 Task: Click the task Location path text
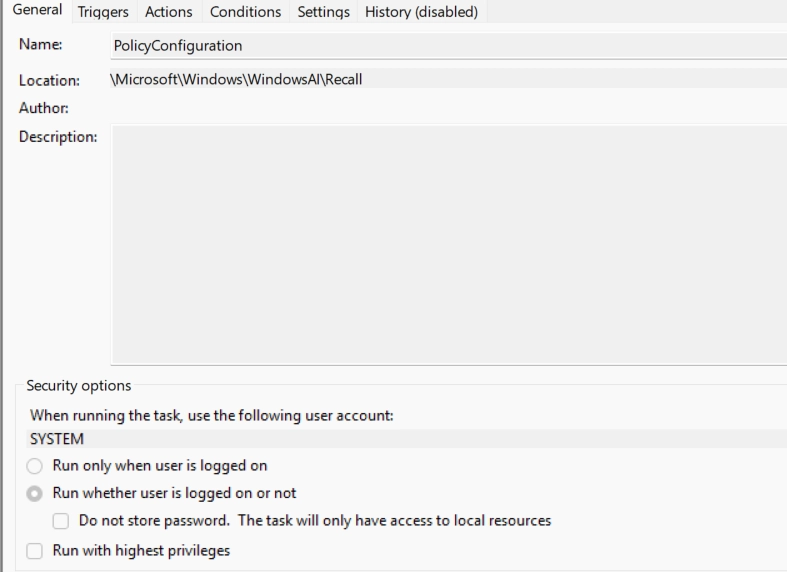(x=236, y=79)
